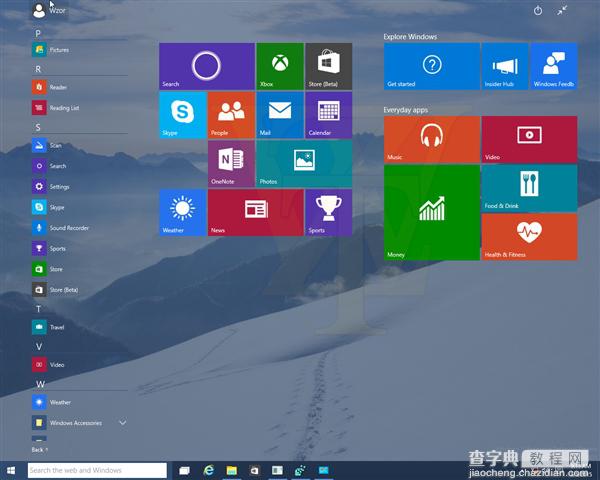Open Travel in the app list
The width and height of the screenshot is (600, 480).
(x=48, y=327)
